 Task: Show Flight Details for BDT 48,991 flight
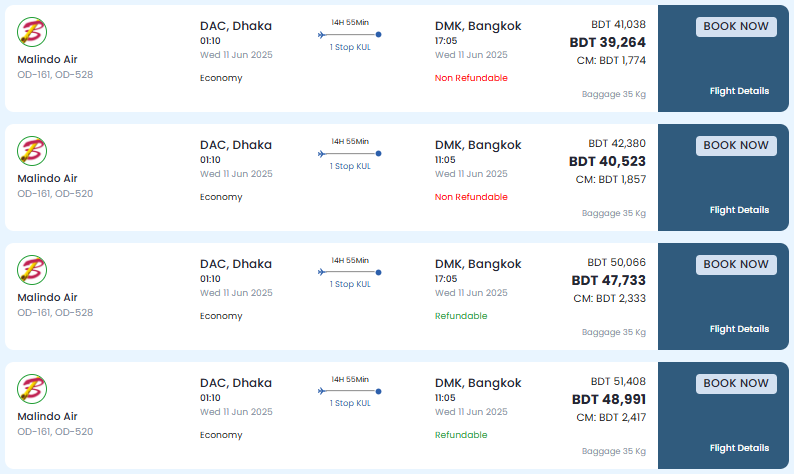tap(739, 448)
